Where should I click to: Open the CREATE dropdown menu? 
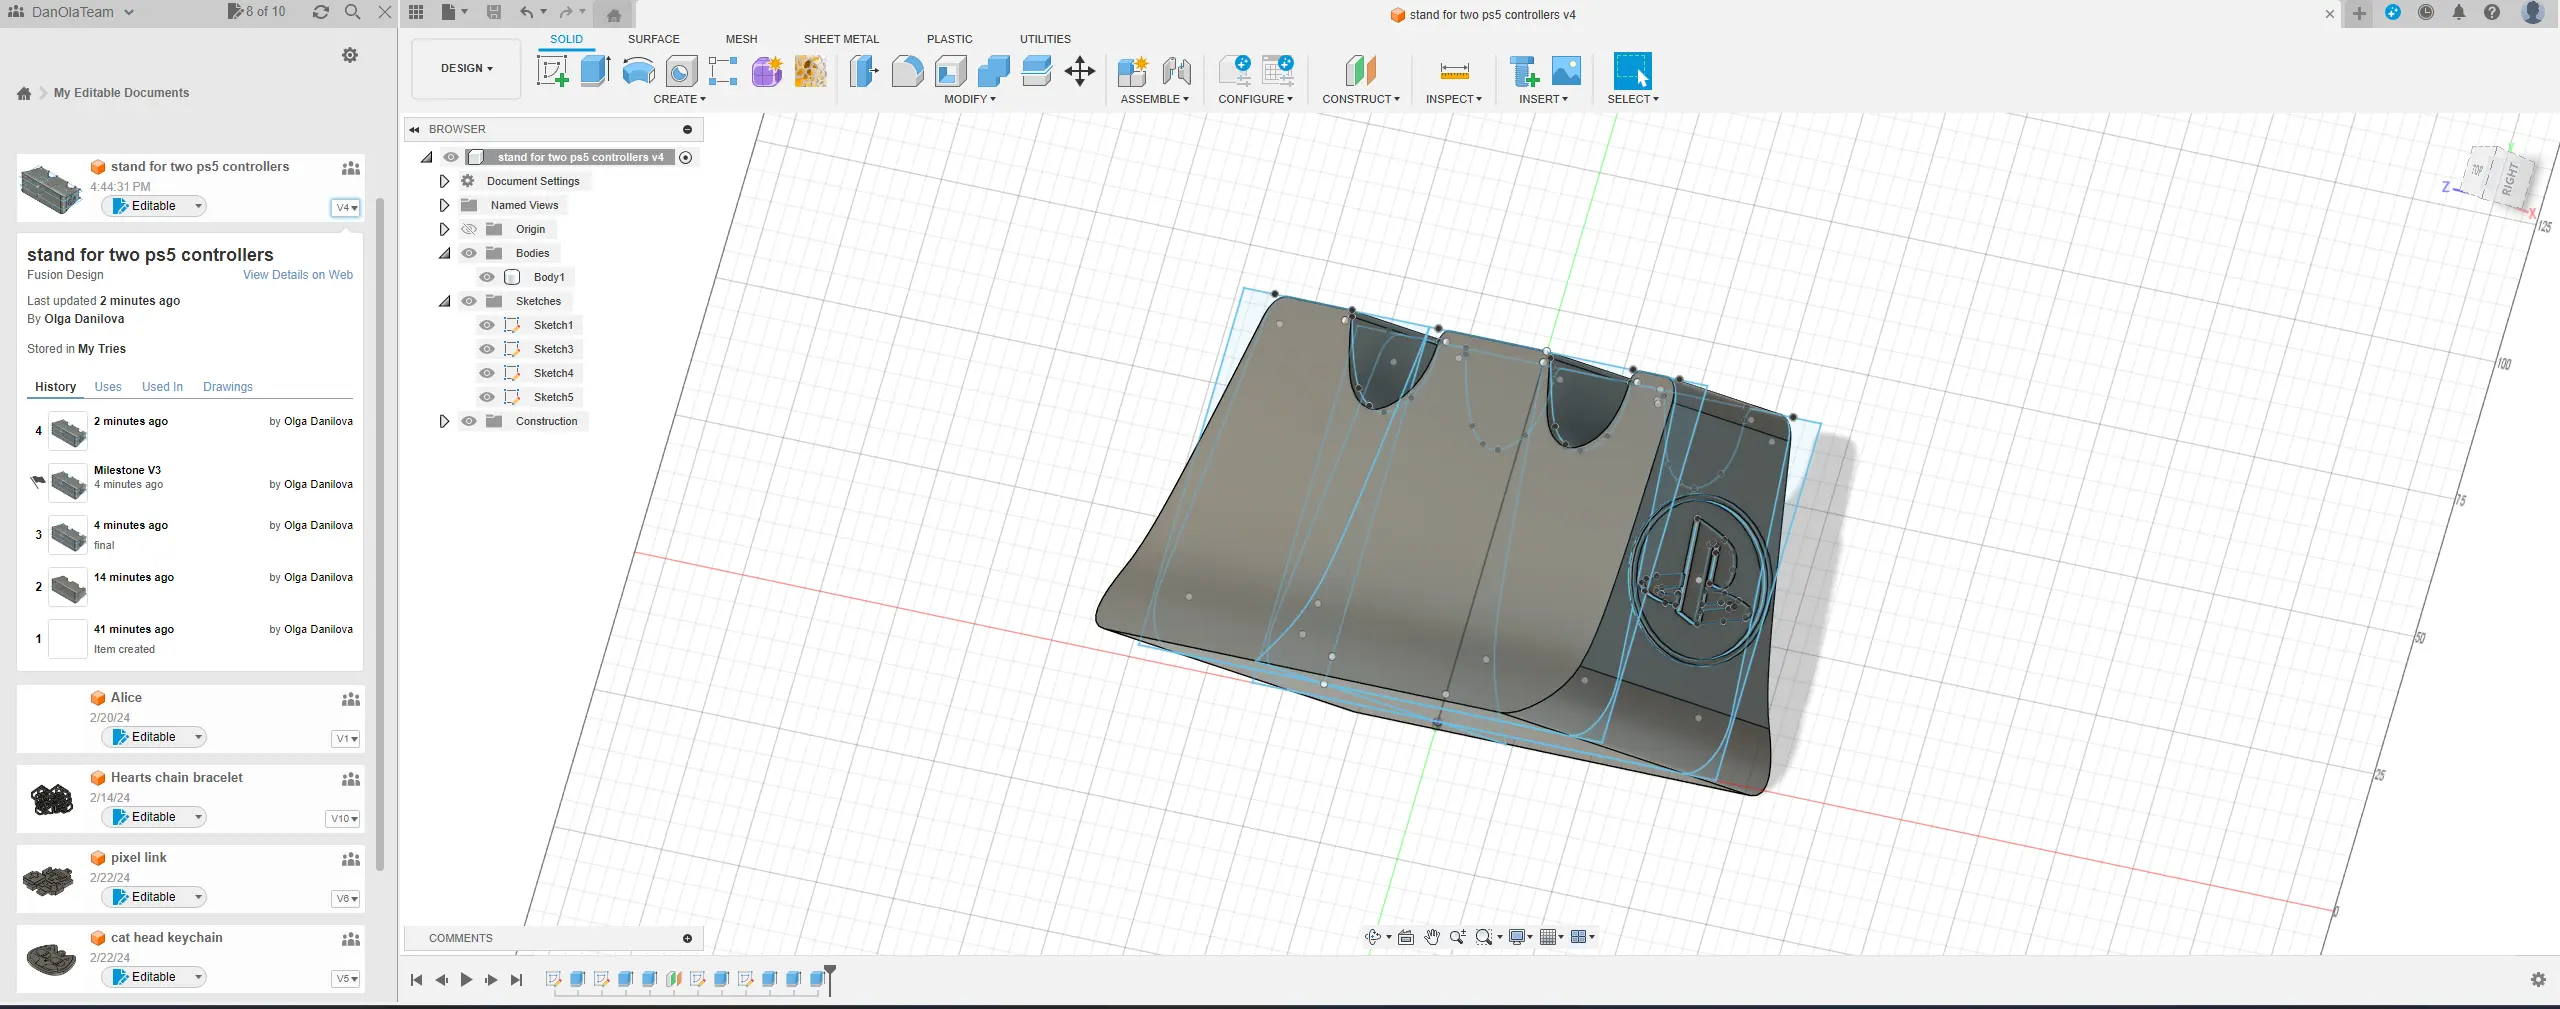tap(680, 99)
